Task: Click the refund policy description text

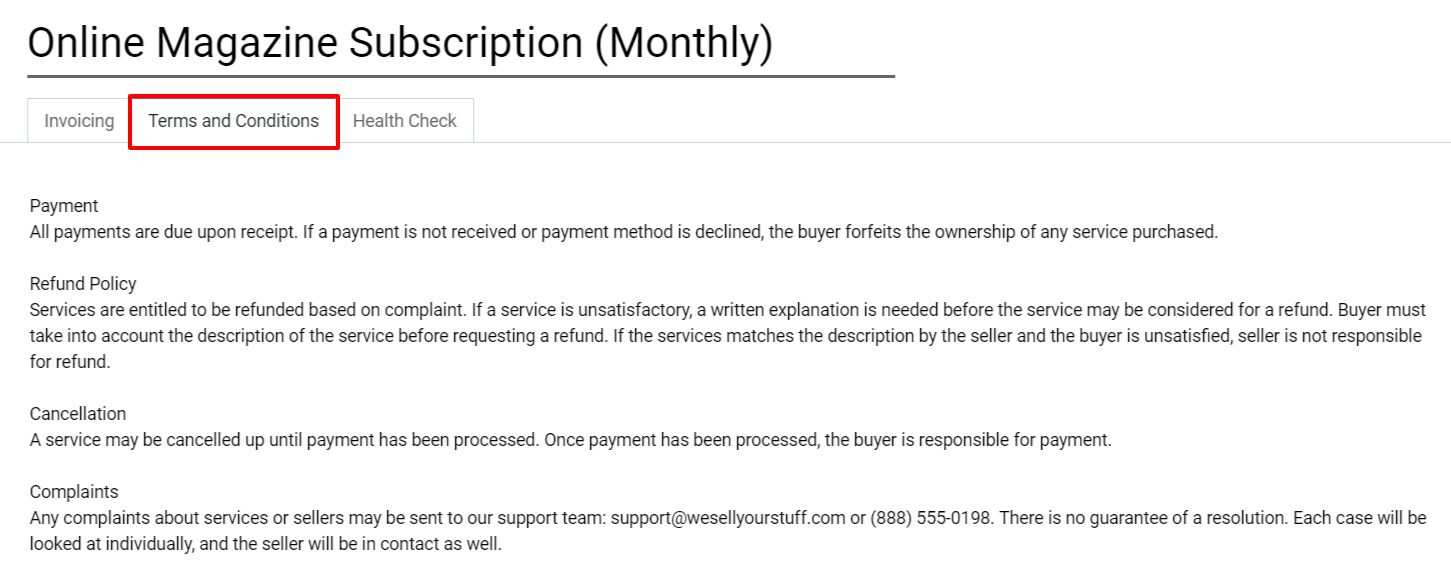Action: tap(700, 336)
